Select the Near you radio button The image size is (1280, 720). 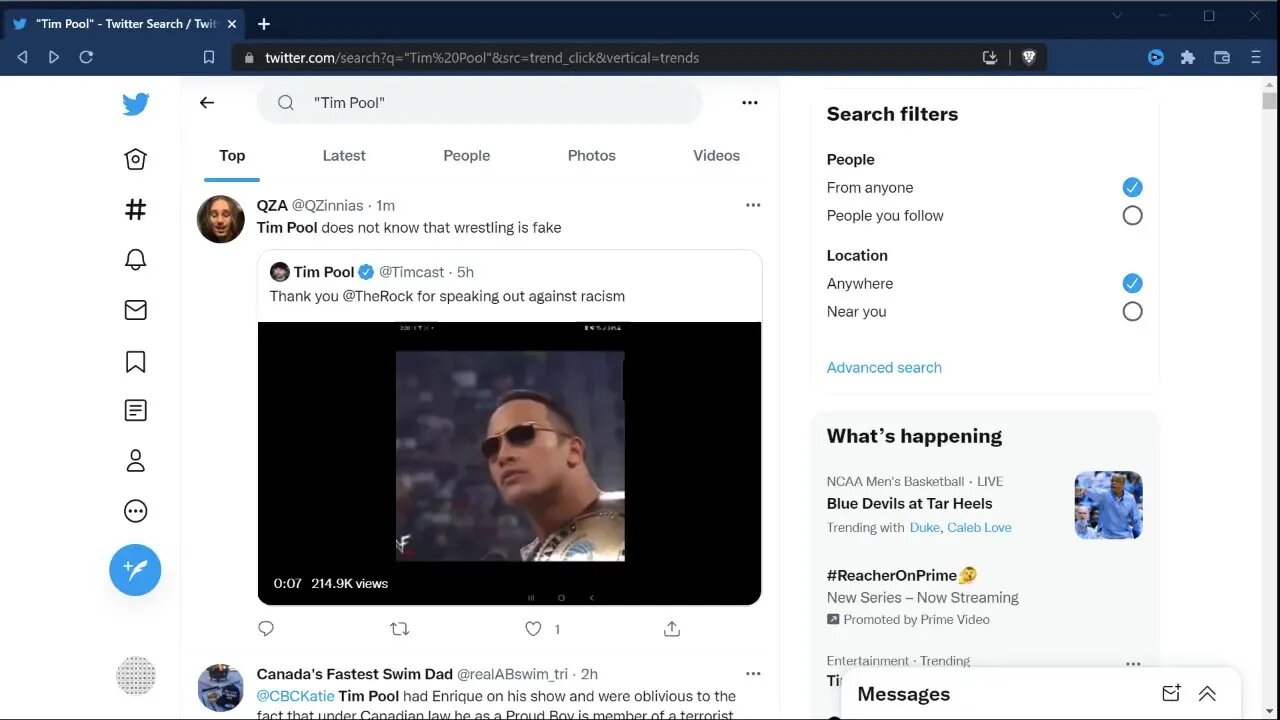click(1132, 311)
